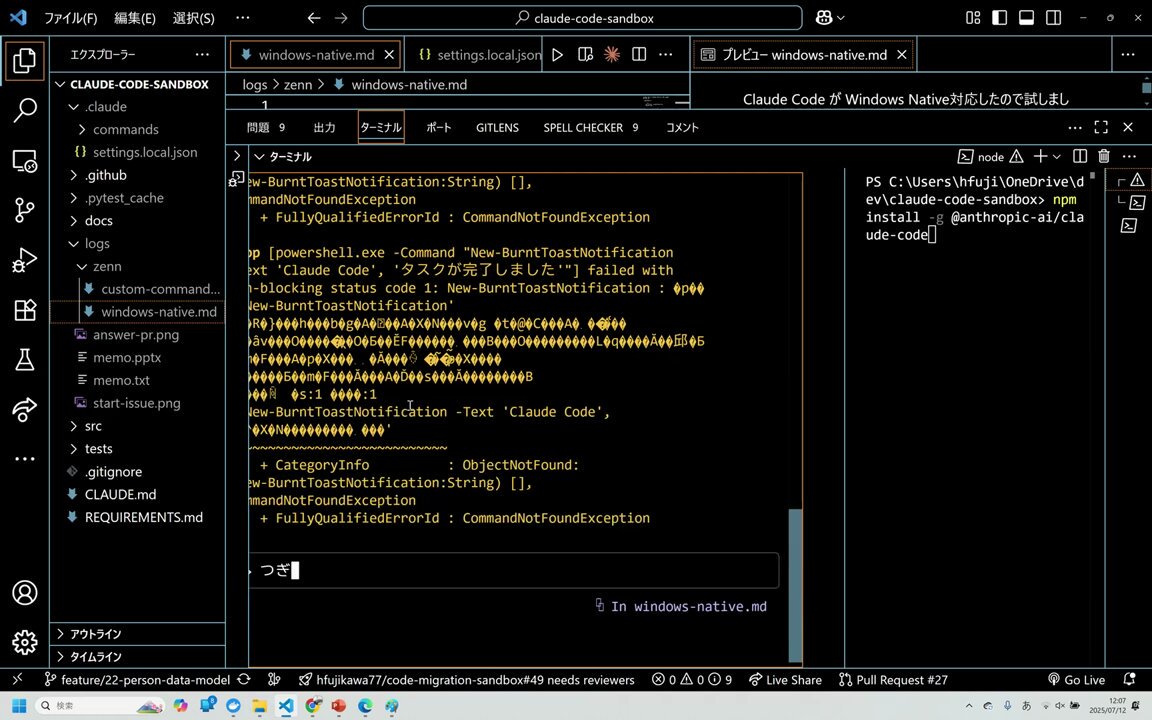Go back in navigation history
The height and width of the screenshot is (720, 1152).
point(314,18)
